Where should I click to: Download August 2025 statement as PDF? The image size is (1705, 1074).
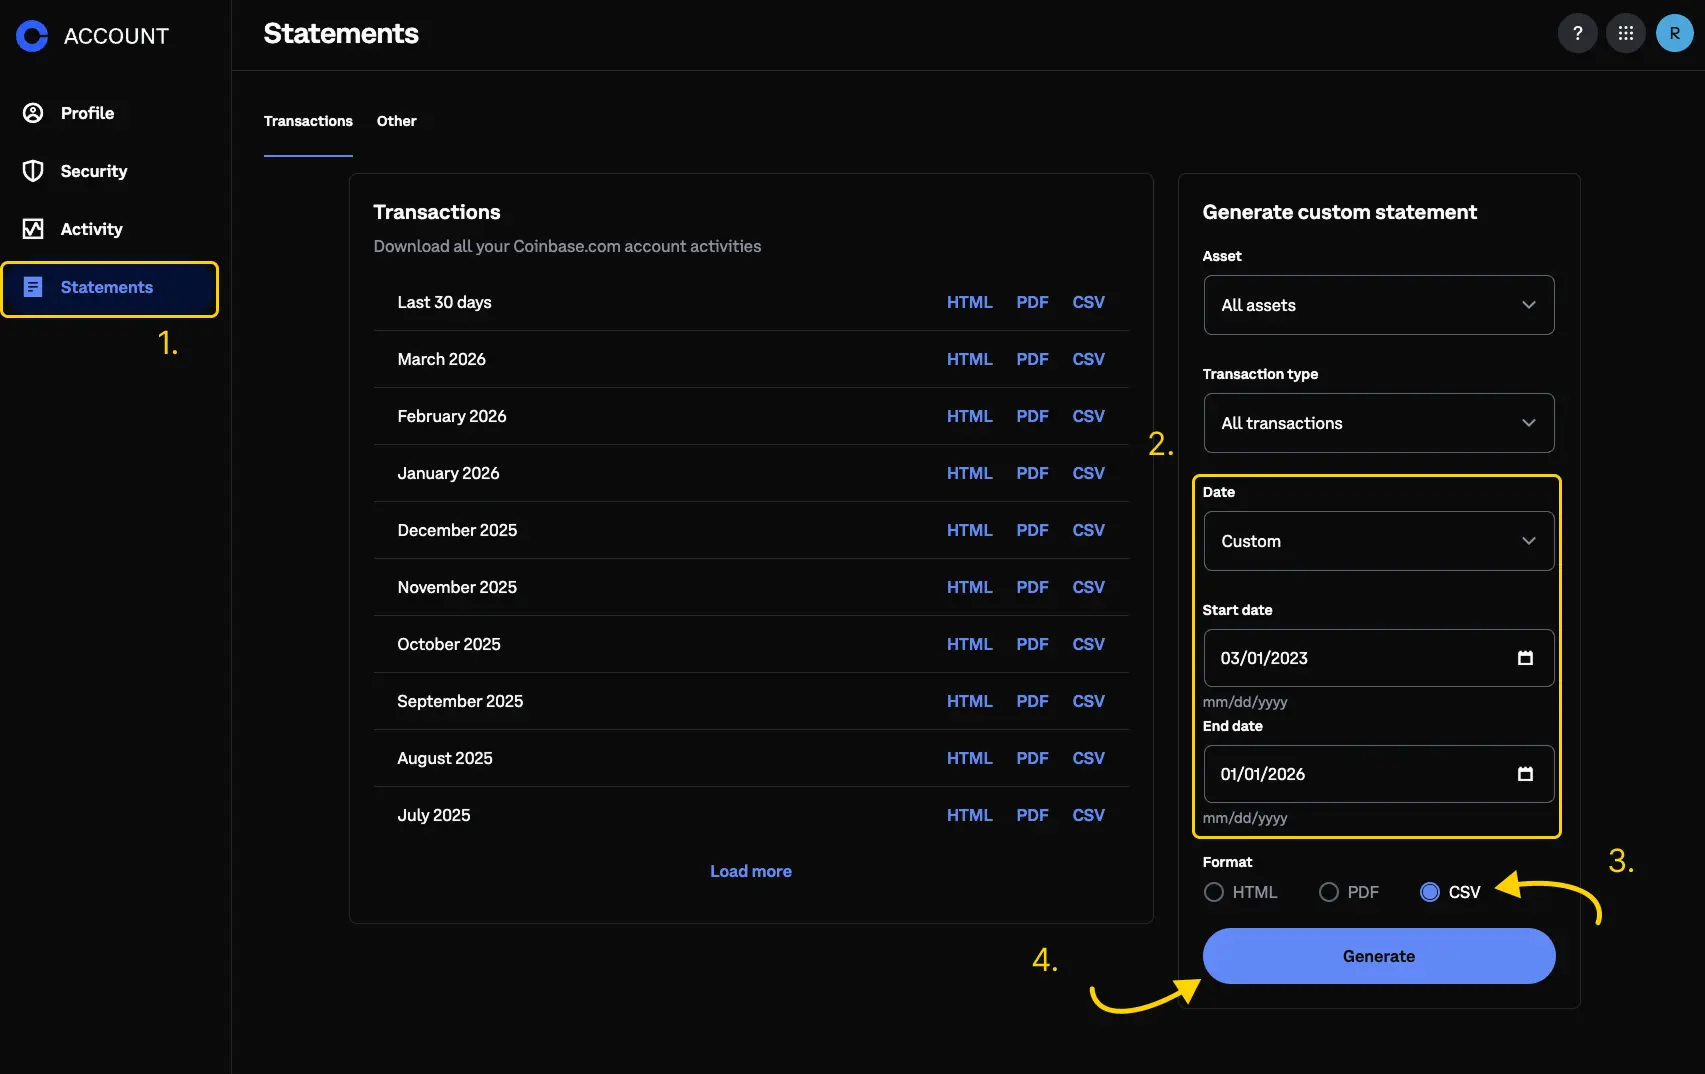[x=1032, y=758]
